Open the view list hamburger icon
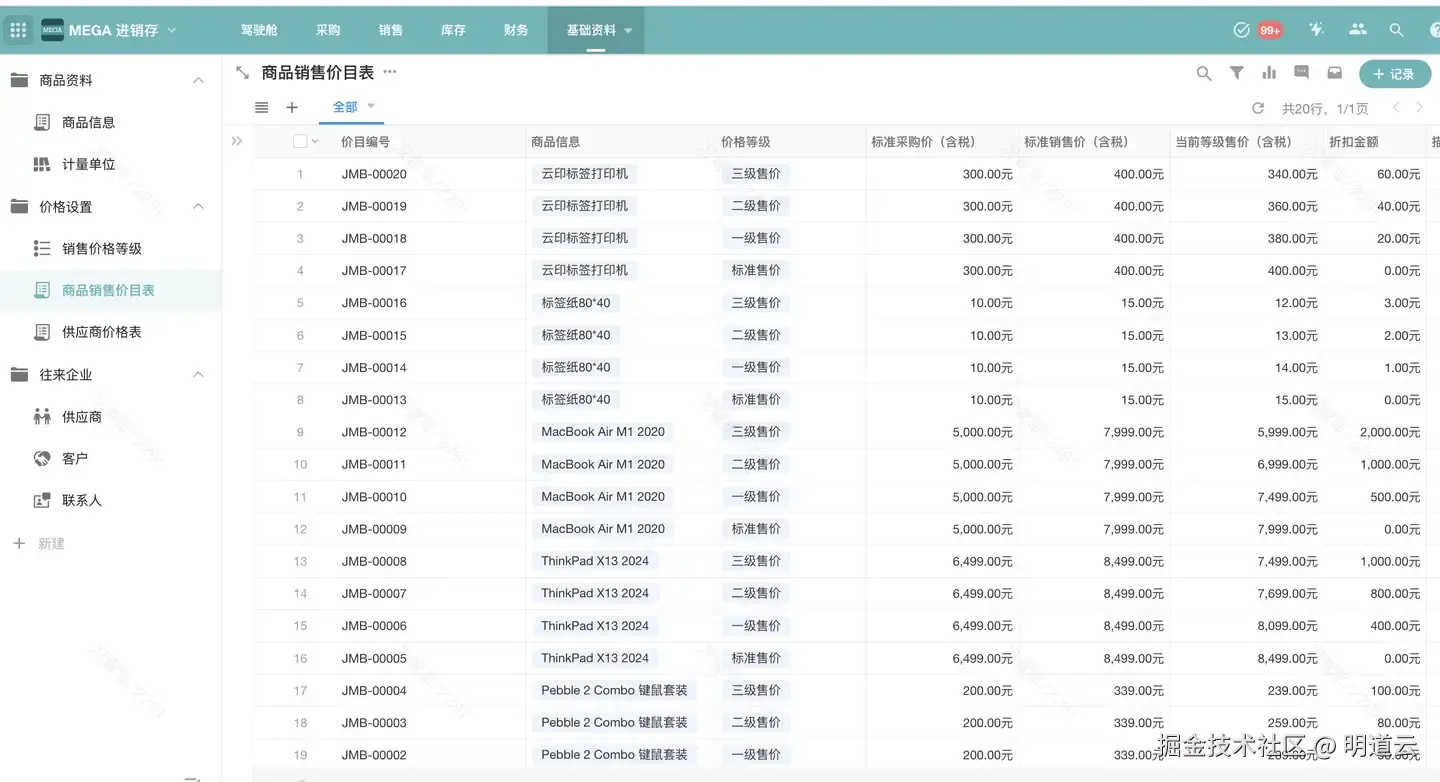Viewport: 1440px width, 782px height. (x=261, y=107)
